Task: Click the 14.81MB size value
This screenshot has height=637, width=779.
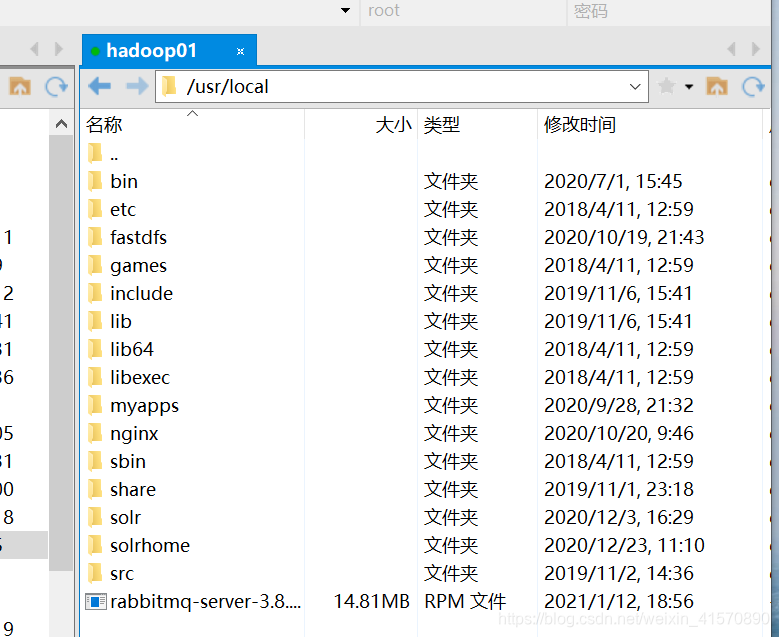Action: 372,601
